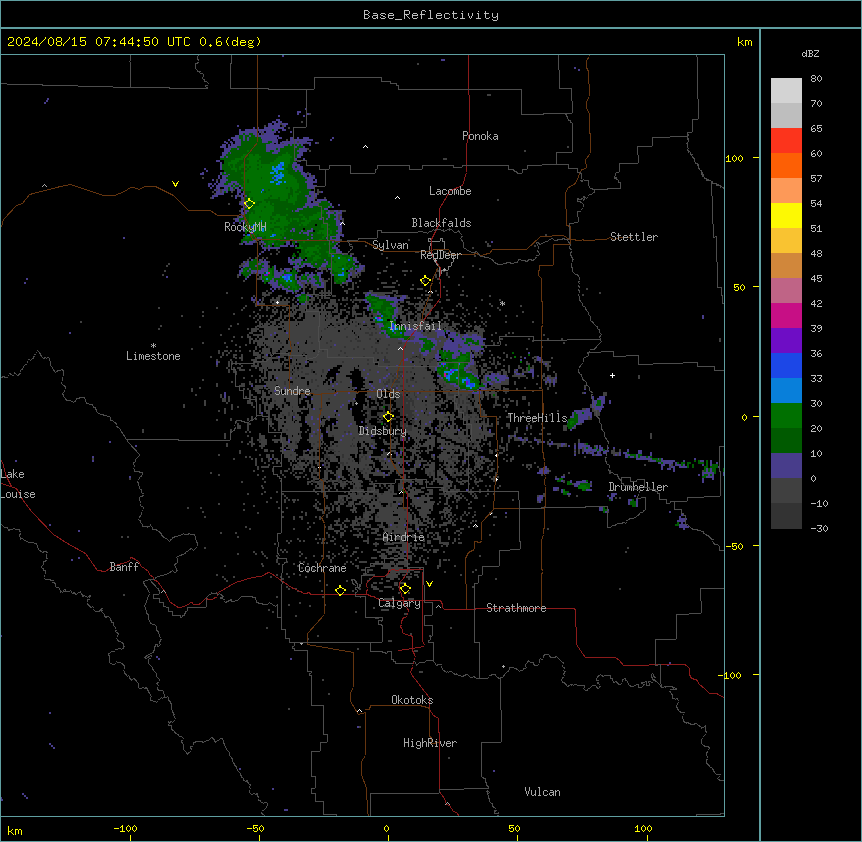
Task: Click the yellow V marker east of Calgary
Action: (x=429, y=584)
